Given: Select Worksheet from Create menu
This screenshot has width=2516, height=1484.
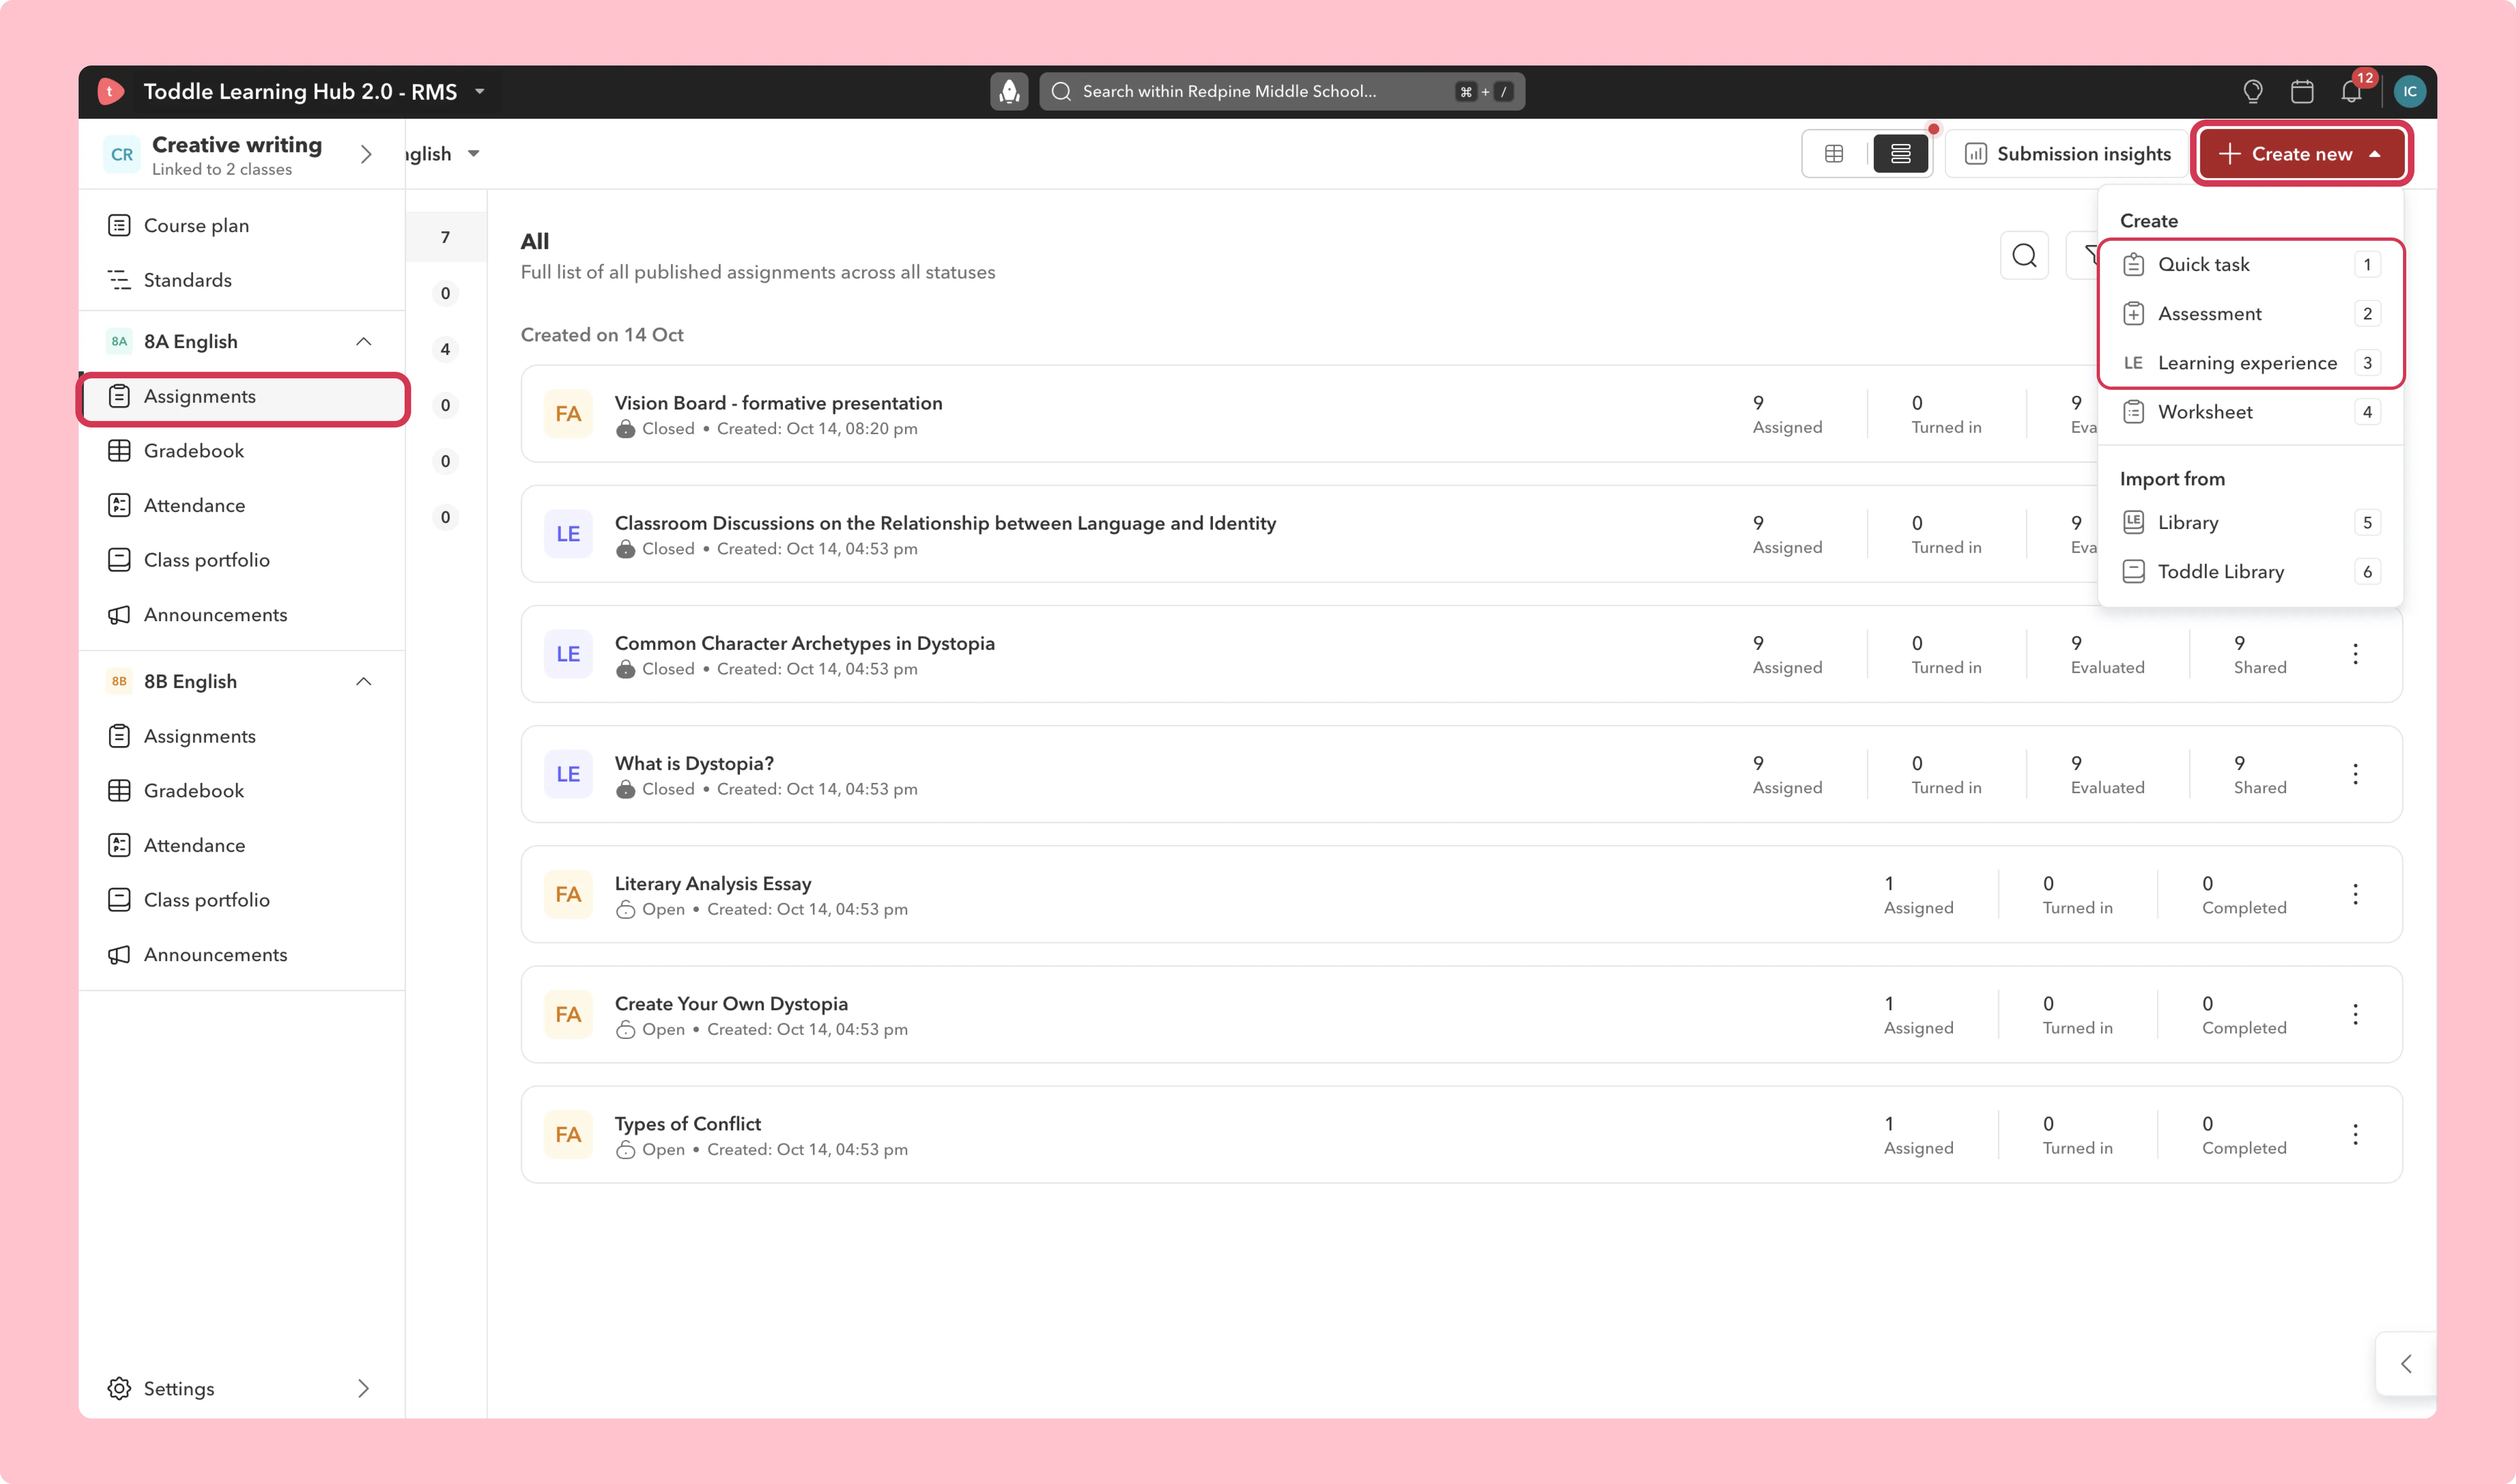Looking at the screenshot, I should point(2250,412).
